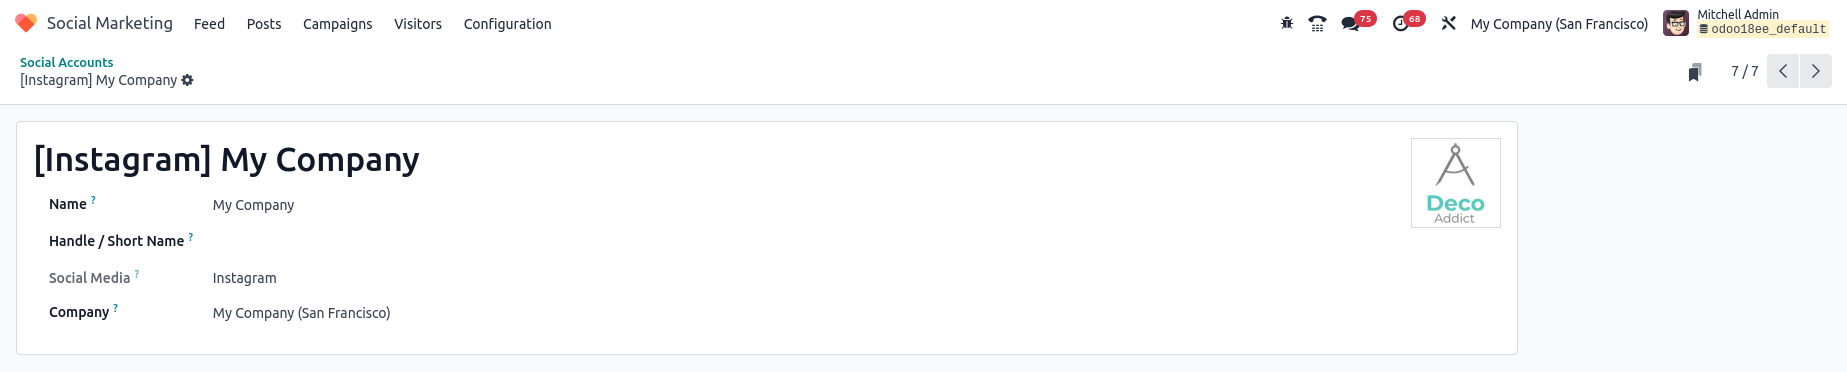
Task: Go to the next record arrow
Action: (1816, 71)
